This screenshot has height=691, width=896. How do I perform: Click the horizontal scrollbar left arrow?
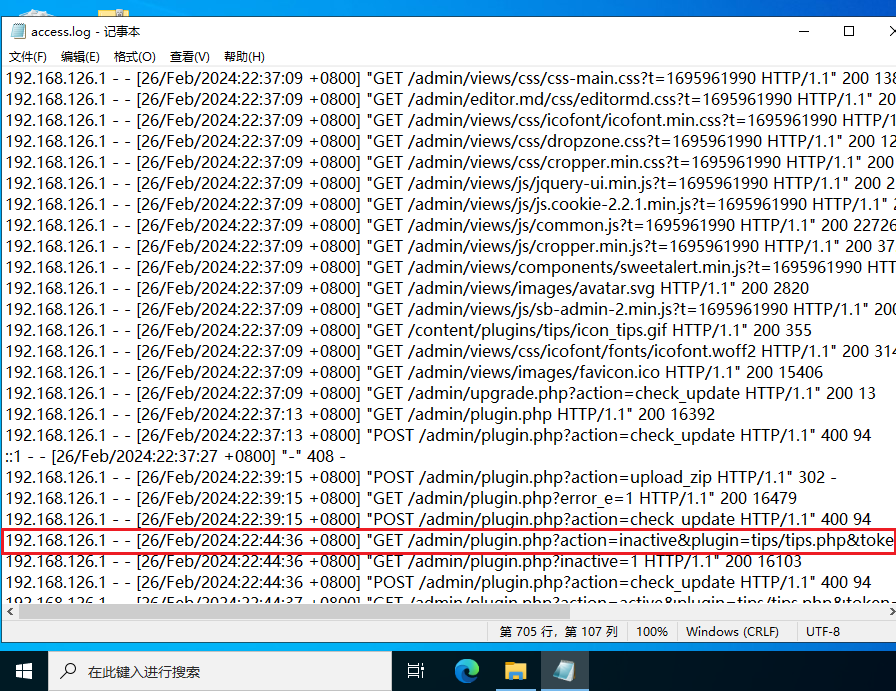click(10, 612)
